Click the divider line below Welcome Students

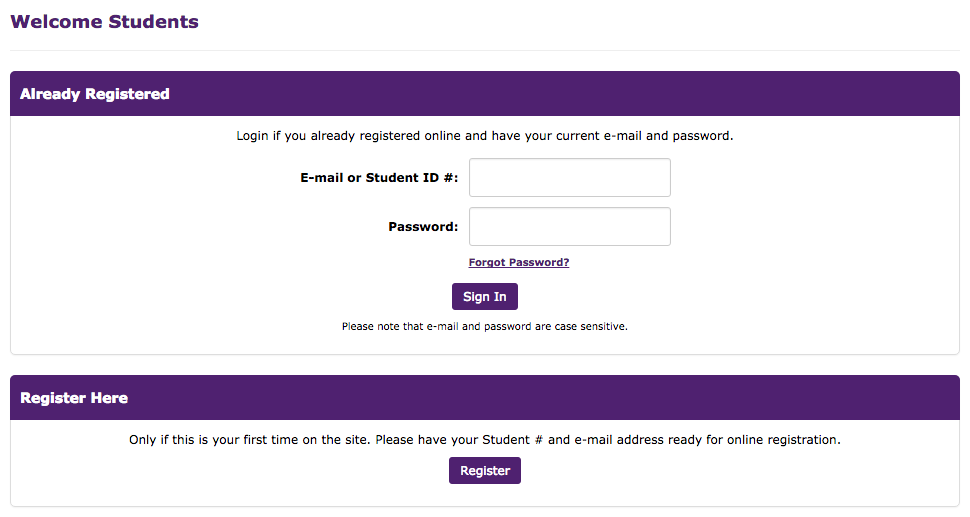tap(485, 50)
